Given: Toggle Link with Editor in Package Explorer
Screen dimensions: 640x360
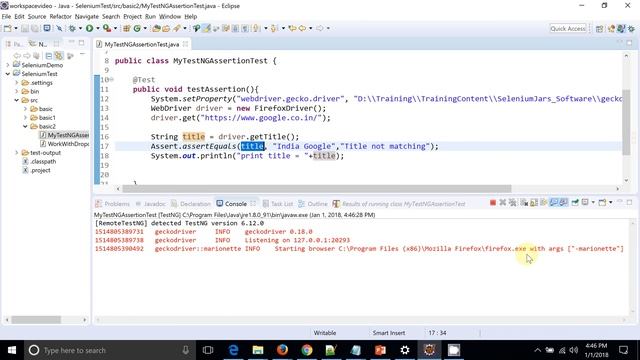Looking at the screenshot, I should pyautogui.click(x=59, y=56).
